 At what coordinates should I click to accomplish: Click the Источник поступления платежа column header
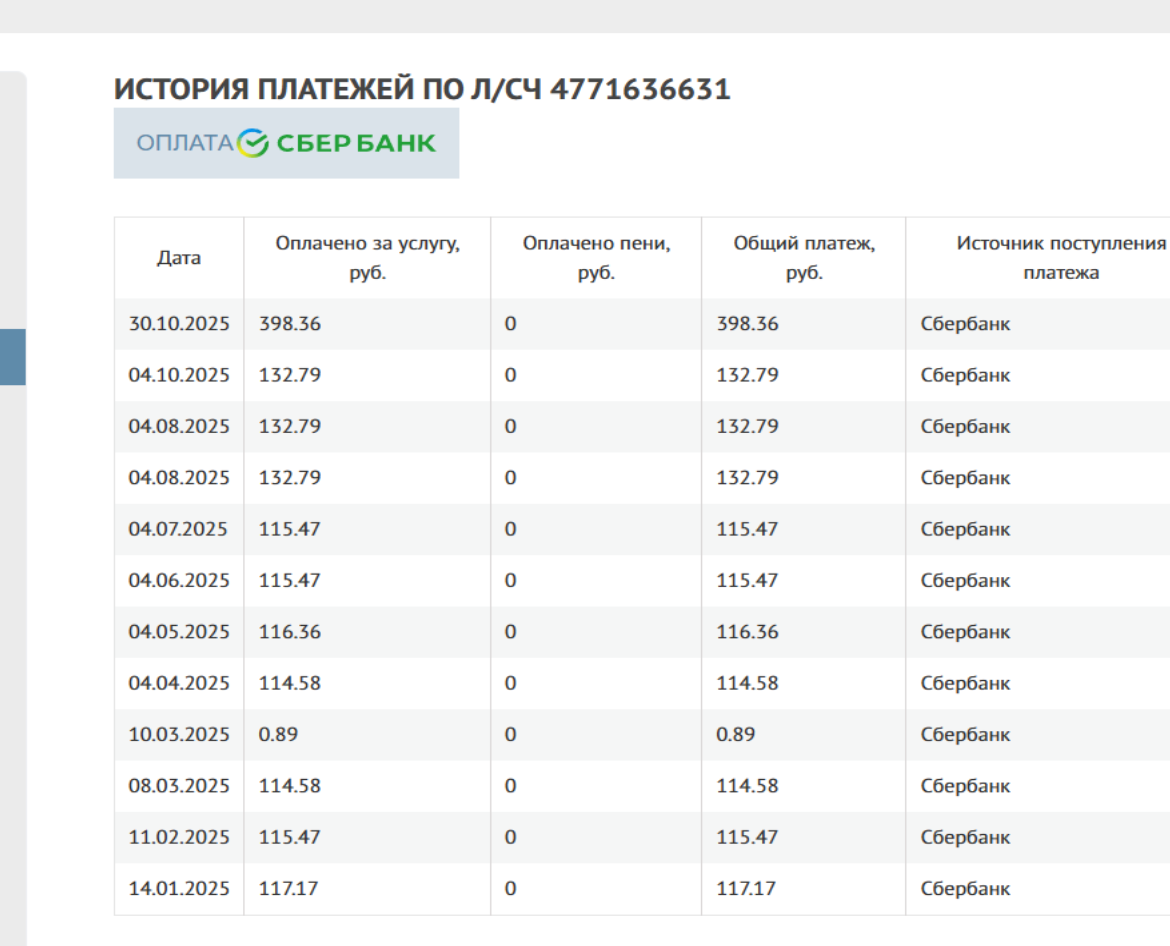(1060, 258)
